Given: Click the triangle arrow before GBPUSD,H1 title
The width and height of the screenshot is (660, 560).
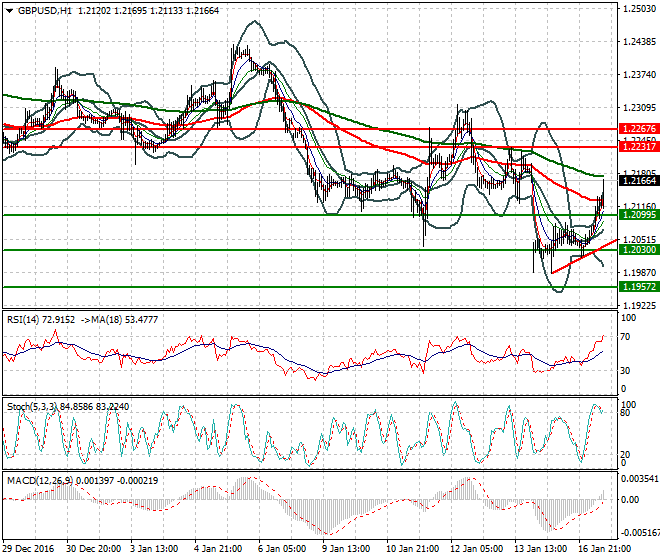Looking at the screenshot, I should coord(9,11).
